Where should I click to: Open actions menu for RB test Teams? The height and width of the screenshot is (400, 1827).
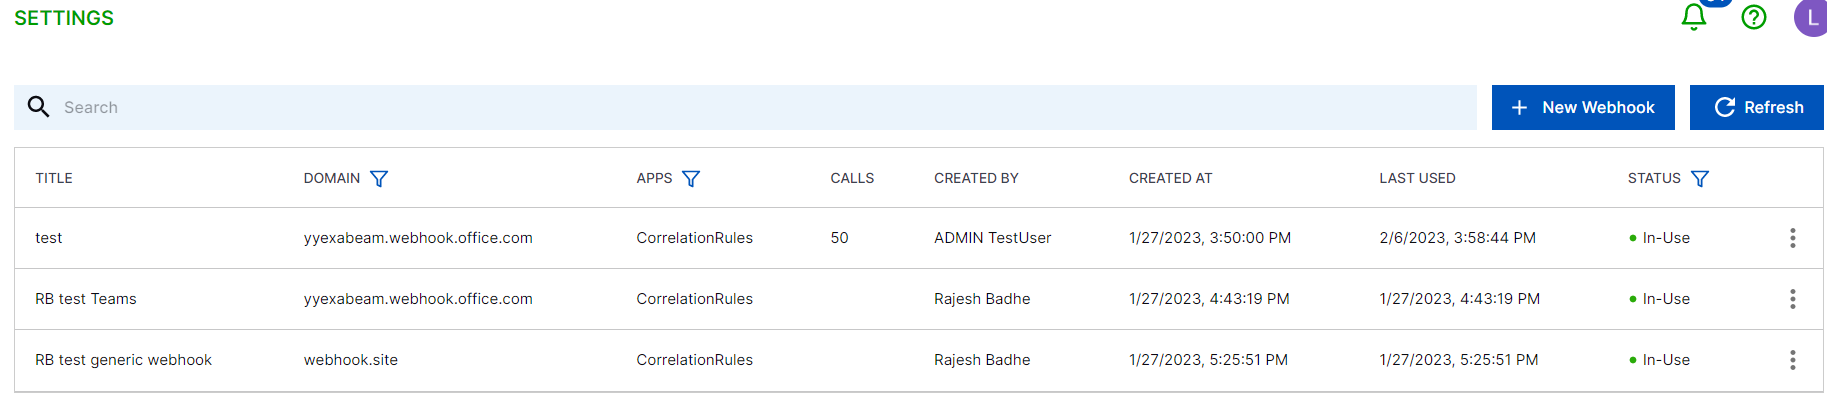point(1793,299)
